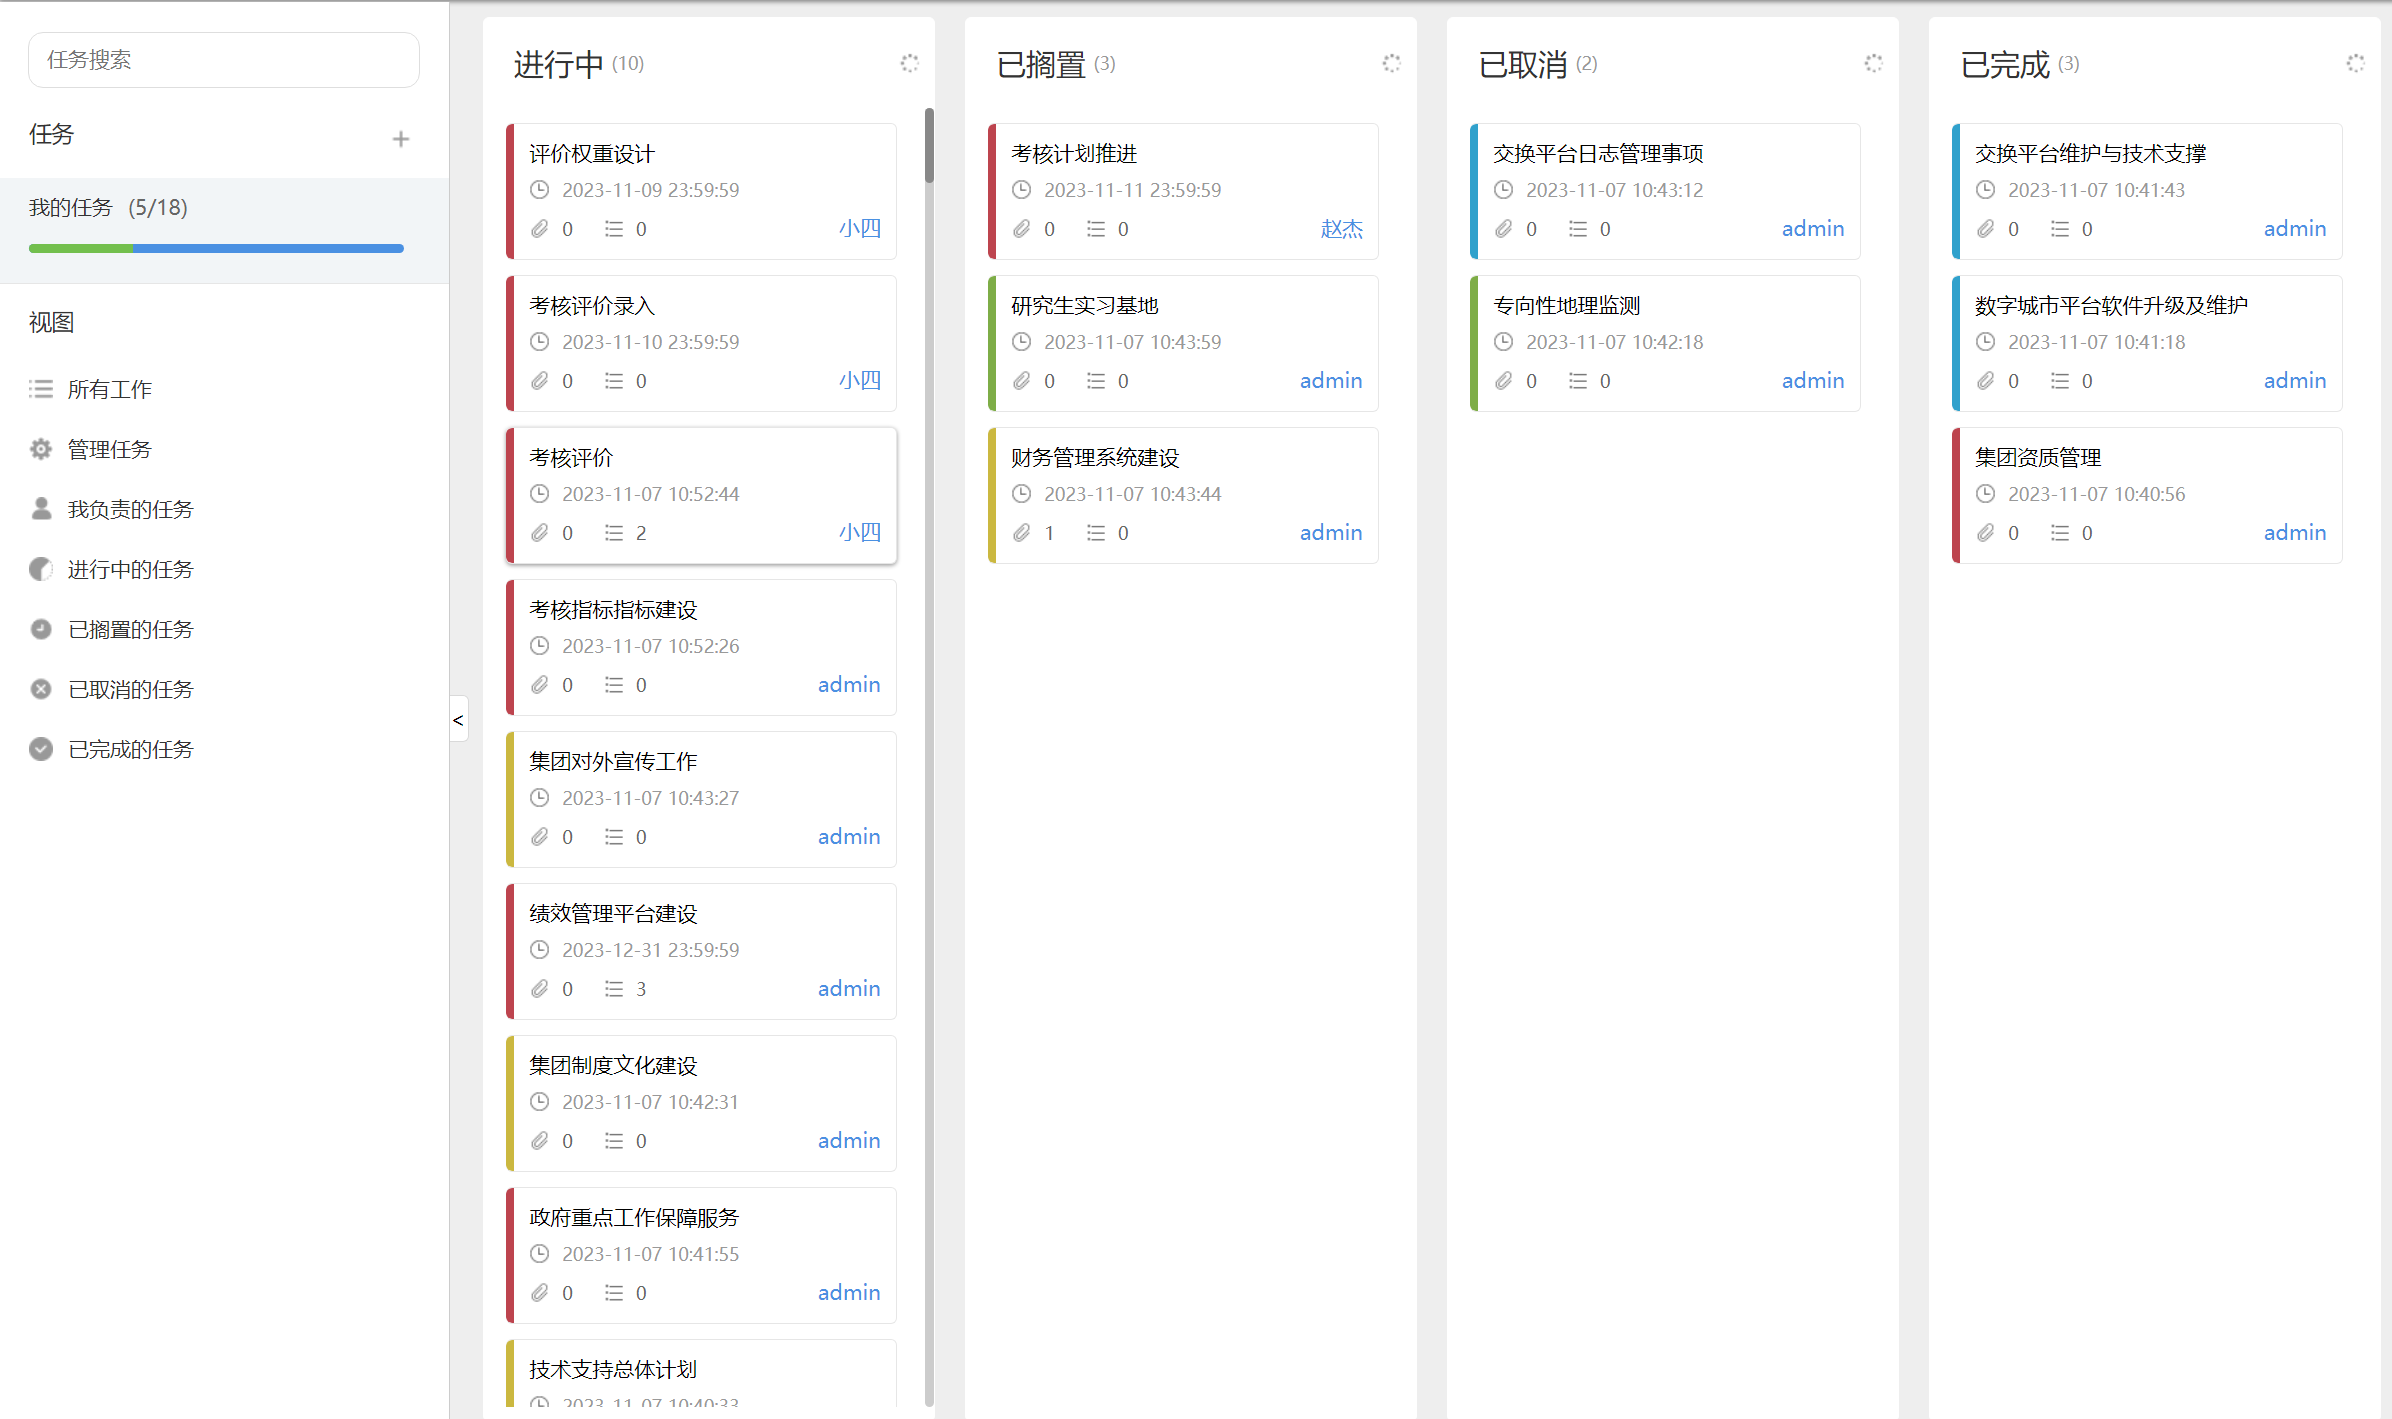Image resolution: width=2392 pixels, height=1419 pixels.
Task: Click the settings icon on 进行中 column
Action: point(909,63)
